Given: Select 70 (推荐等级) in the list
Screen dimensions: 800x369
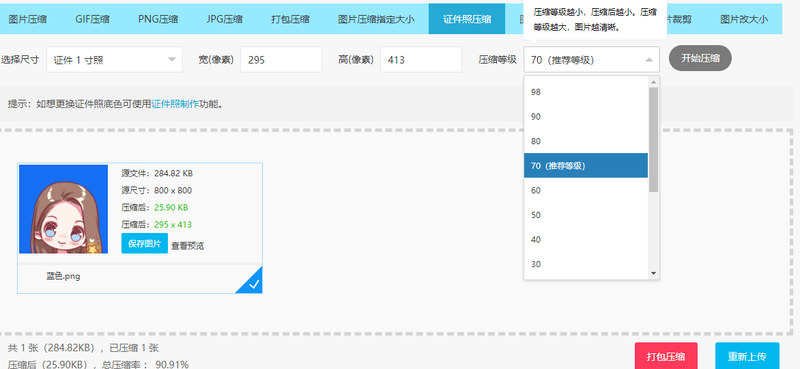Looking at the screenshot, I should tap(586, 165).
